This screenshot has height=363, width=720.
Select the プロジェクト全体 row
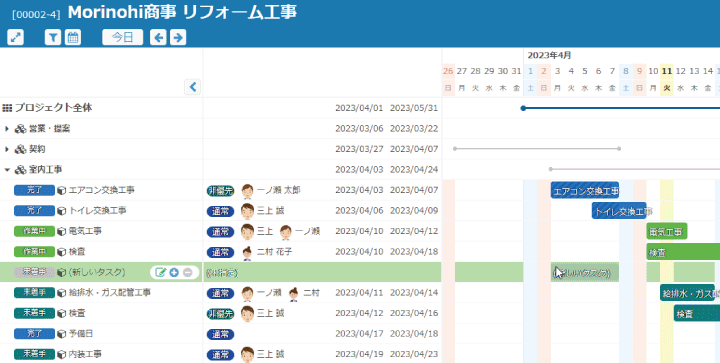coord(220,108)
